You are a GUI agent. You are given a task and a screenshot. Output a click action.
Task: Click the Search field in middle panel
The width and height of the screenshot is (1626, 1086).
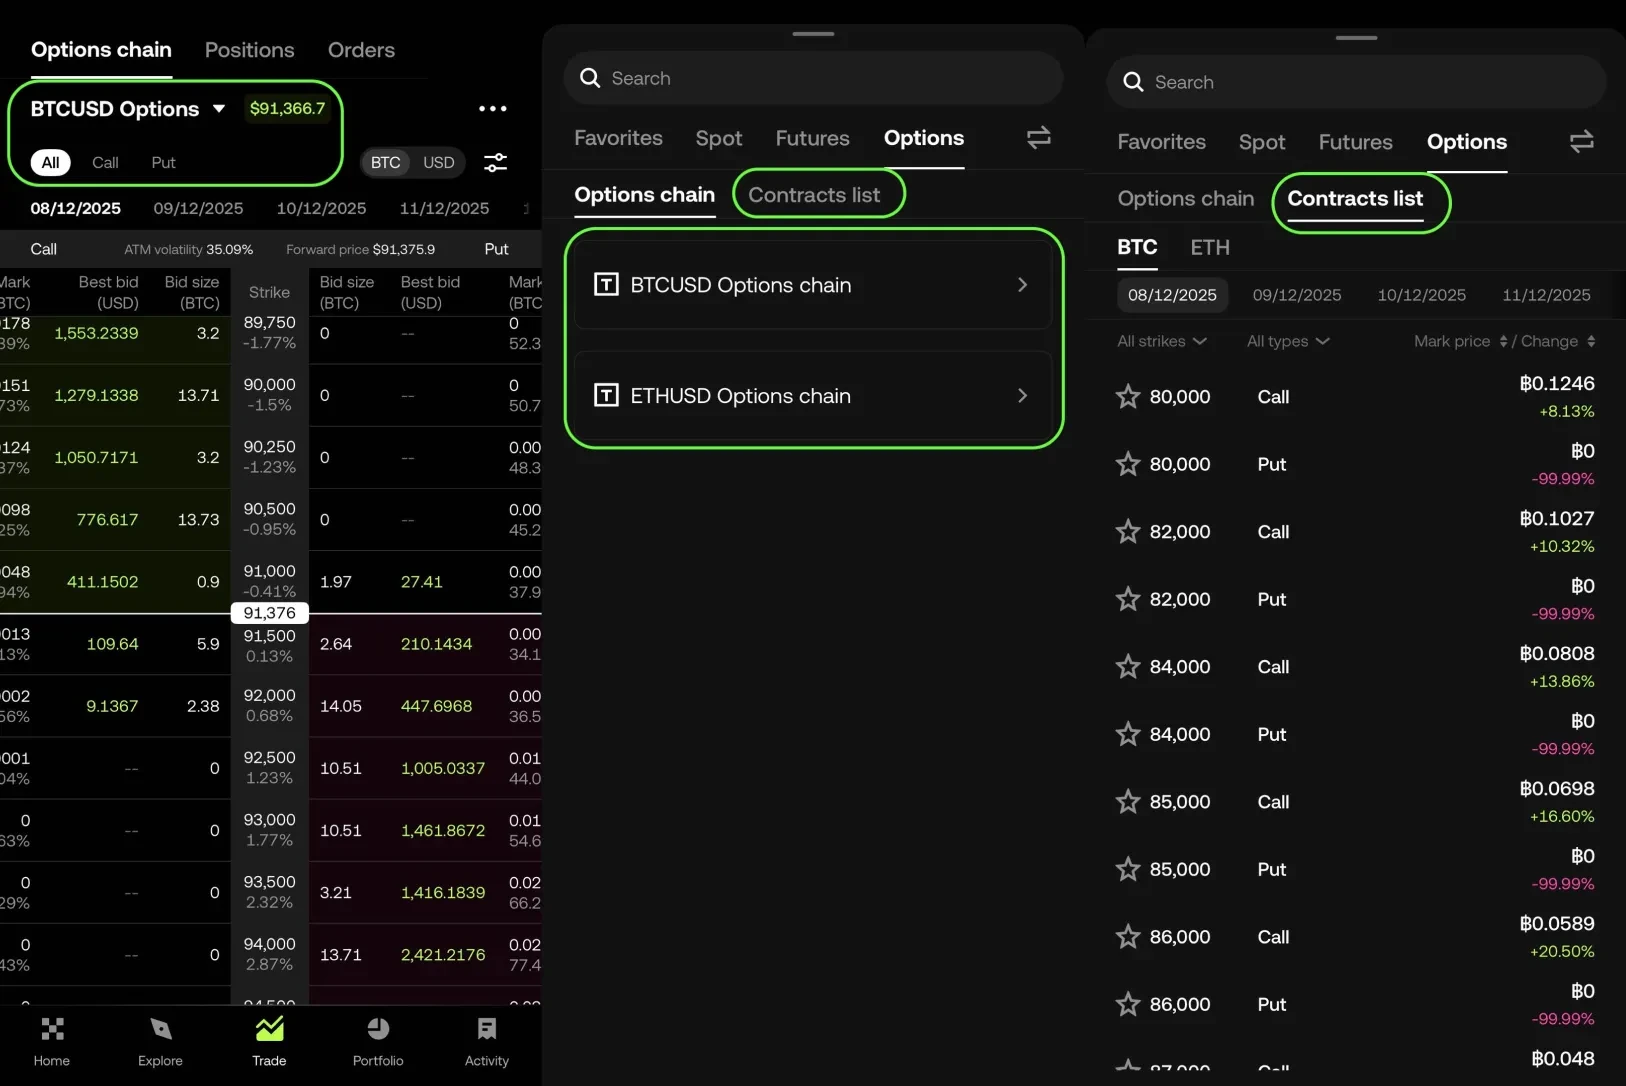point(812,78)
